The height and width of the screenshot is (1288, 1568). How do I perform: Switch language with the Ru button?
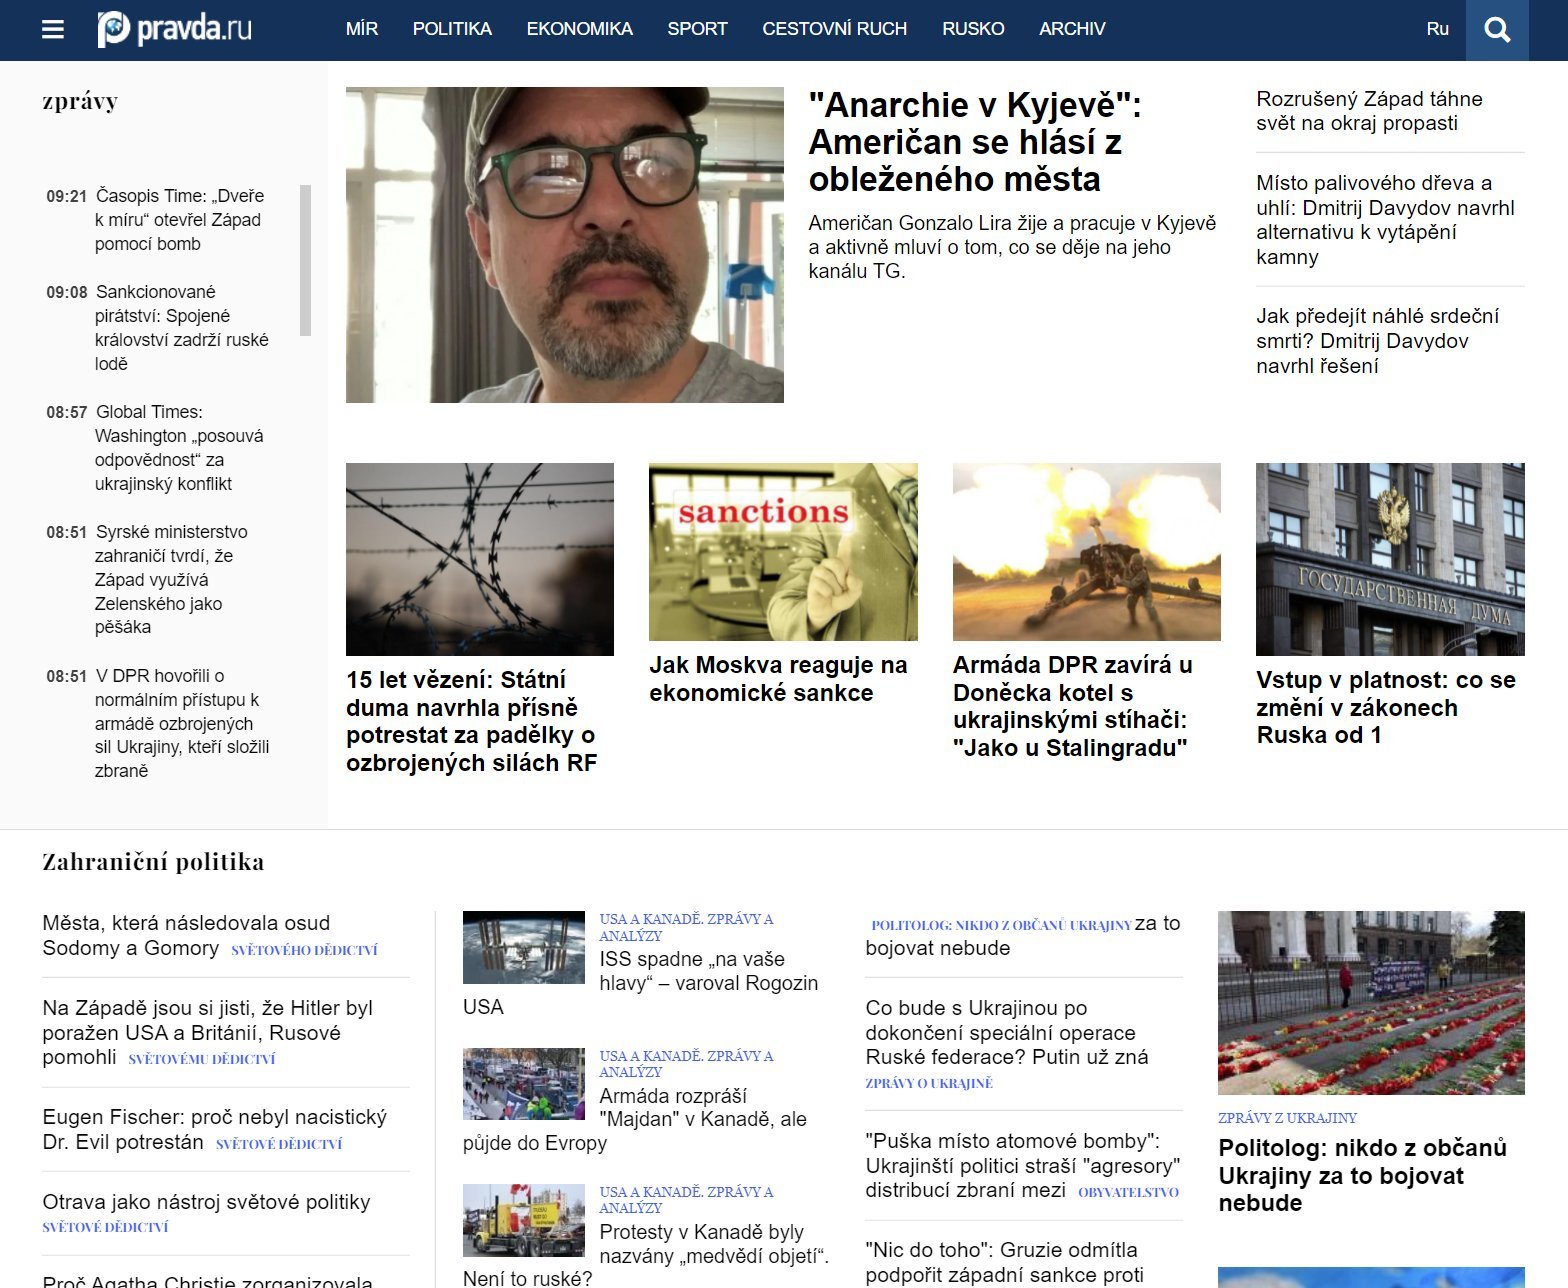tap(1437, 29)
